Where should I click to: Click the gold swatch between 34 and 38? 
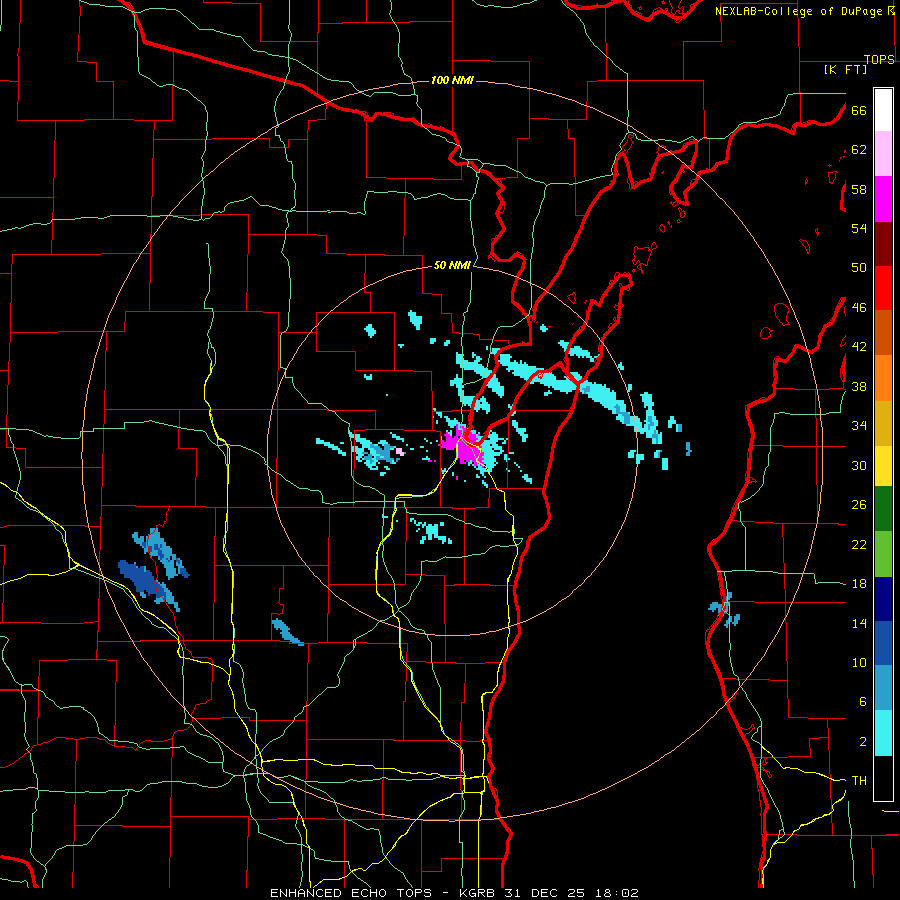click(883, 422)
